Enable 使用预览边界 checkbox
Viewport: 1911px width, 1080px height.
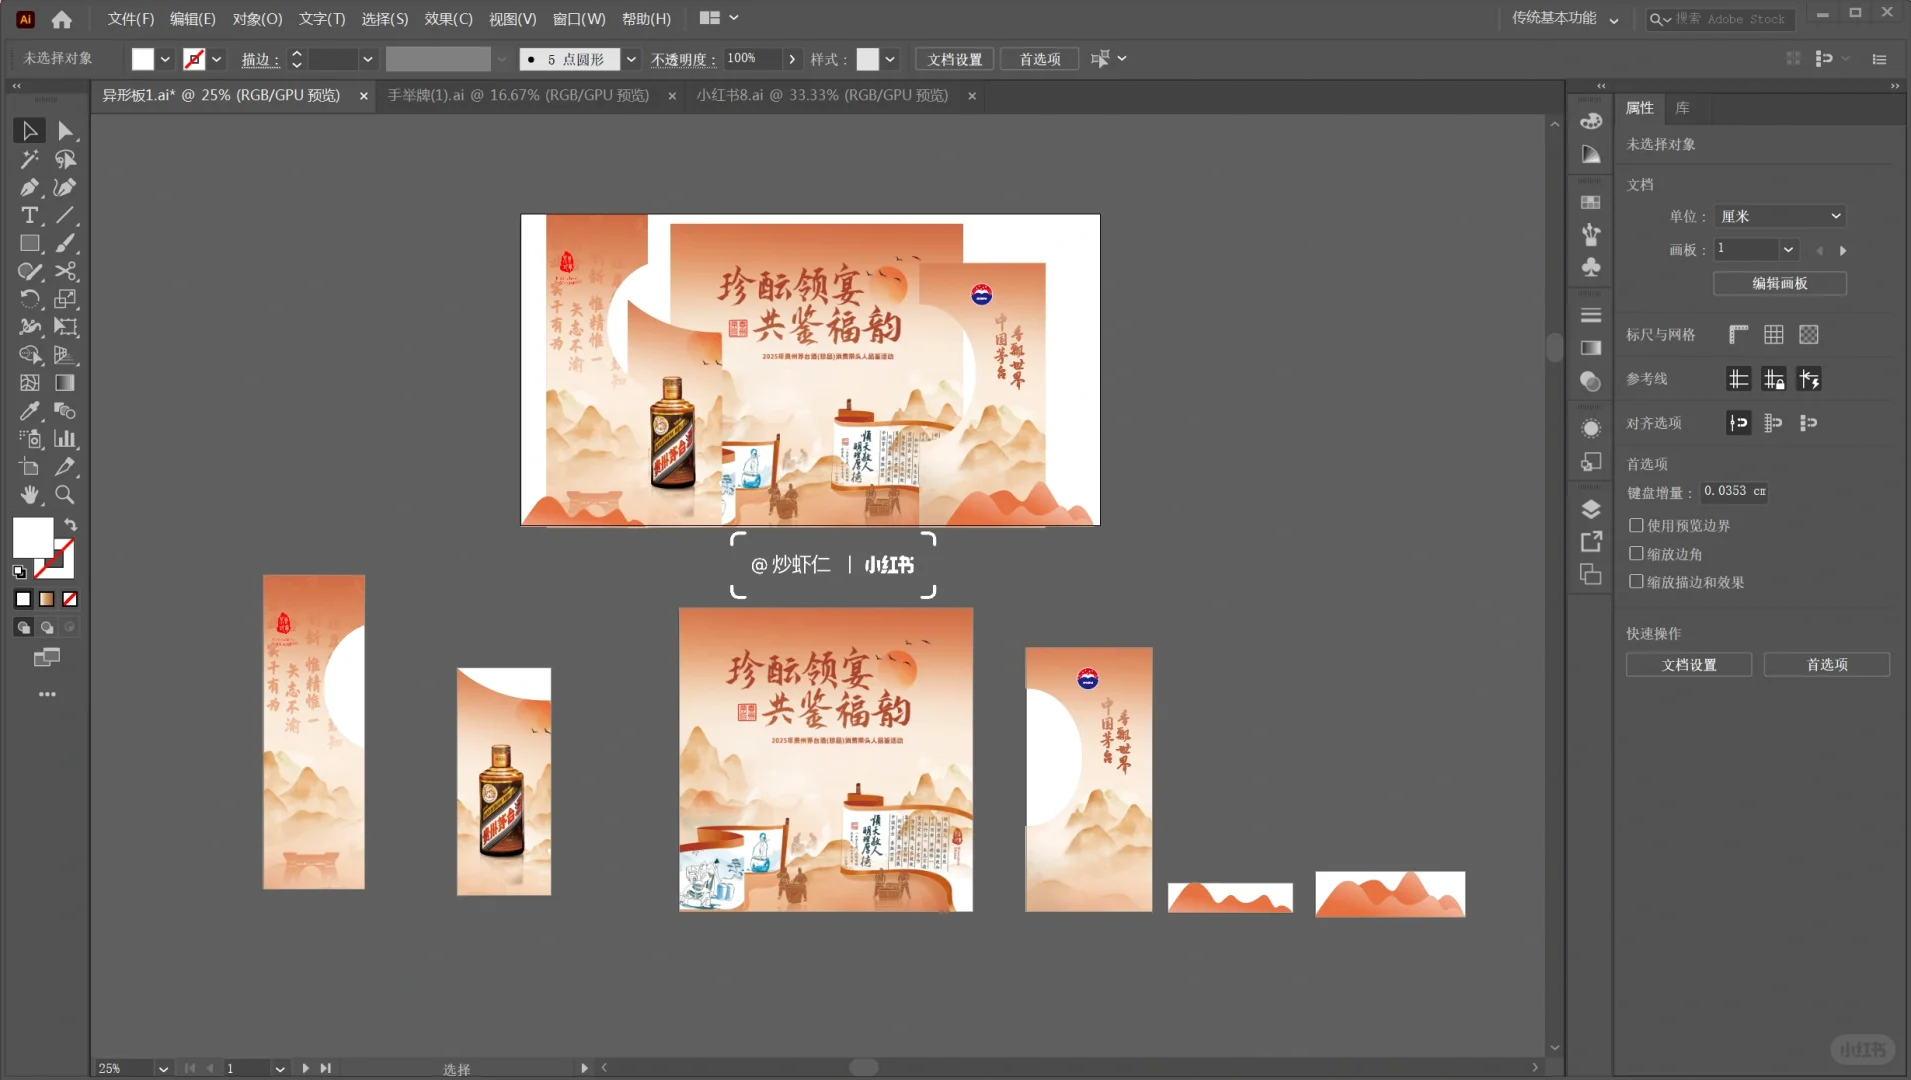[1636, 525]
